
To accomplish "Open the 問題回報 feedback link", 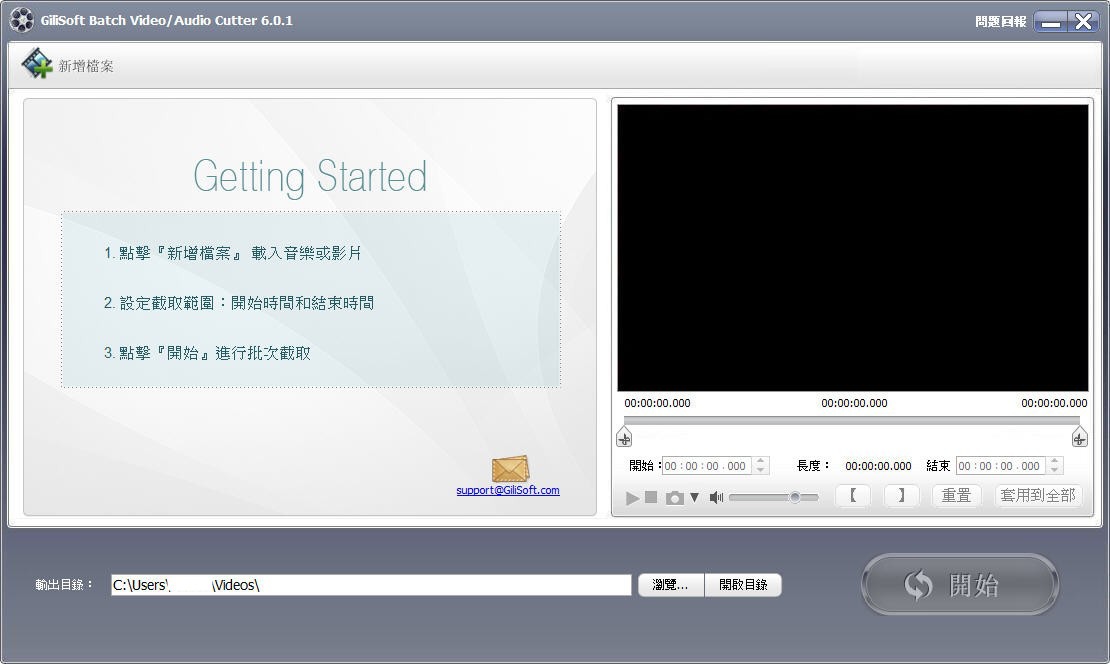I will 1000,21.
